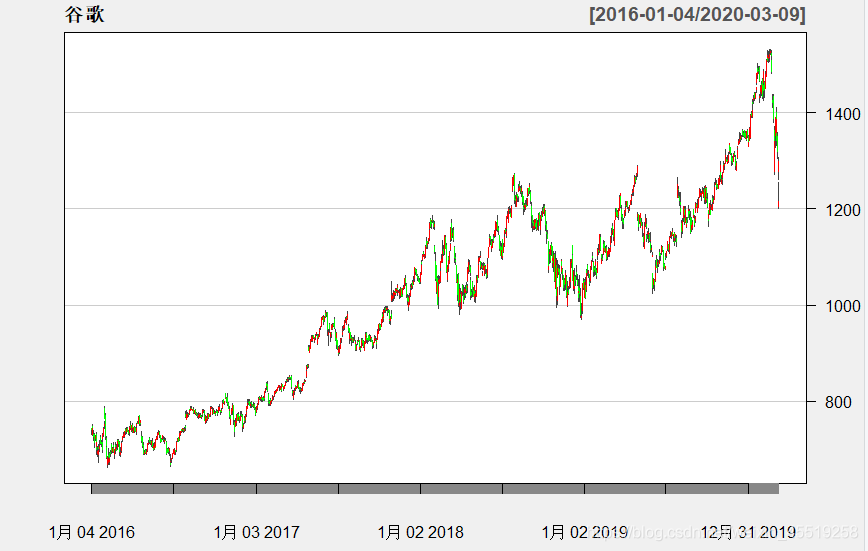Viewport: 868px width, 551px height.
Task: Click the 1000 y-axis label
Action: [843, 306]
